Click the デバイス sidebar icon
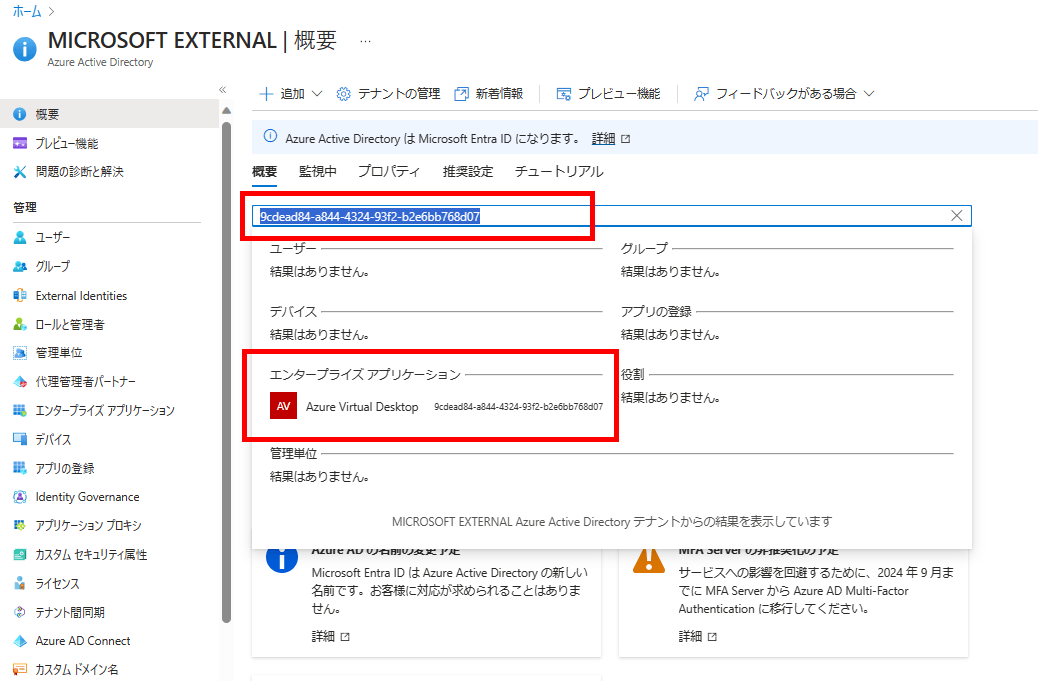The image size is (1038, 681). click(20, 439)
